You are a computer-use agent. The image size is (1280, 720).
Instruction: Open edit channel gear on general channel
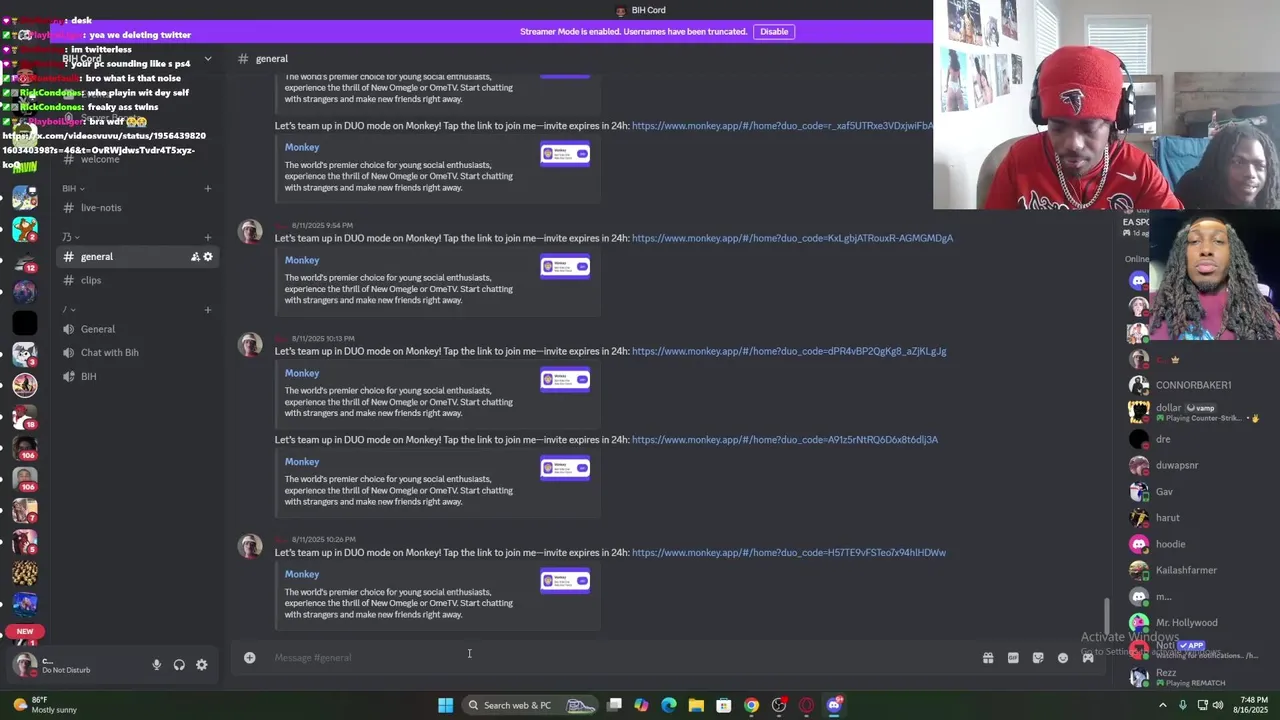(x=208, y=257)
